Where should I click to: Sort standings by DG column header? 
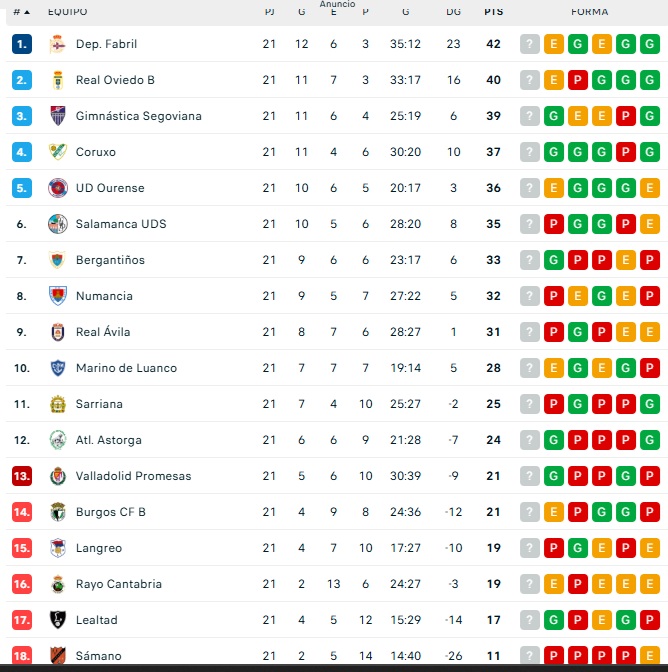click(x=453, y=12)
